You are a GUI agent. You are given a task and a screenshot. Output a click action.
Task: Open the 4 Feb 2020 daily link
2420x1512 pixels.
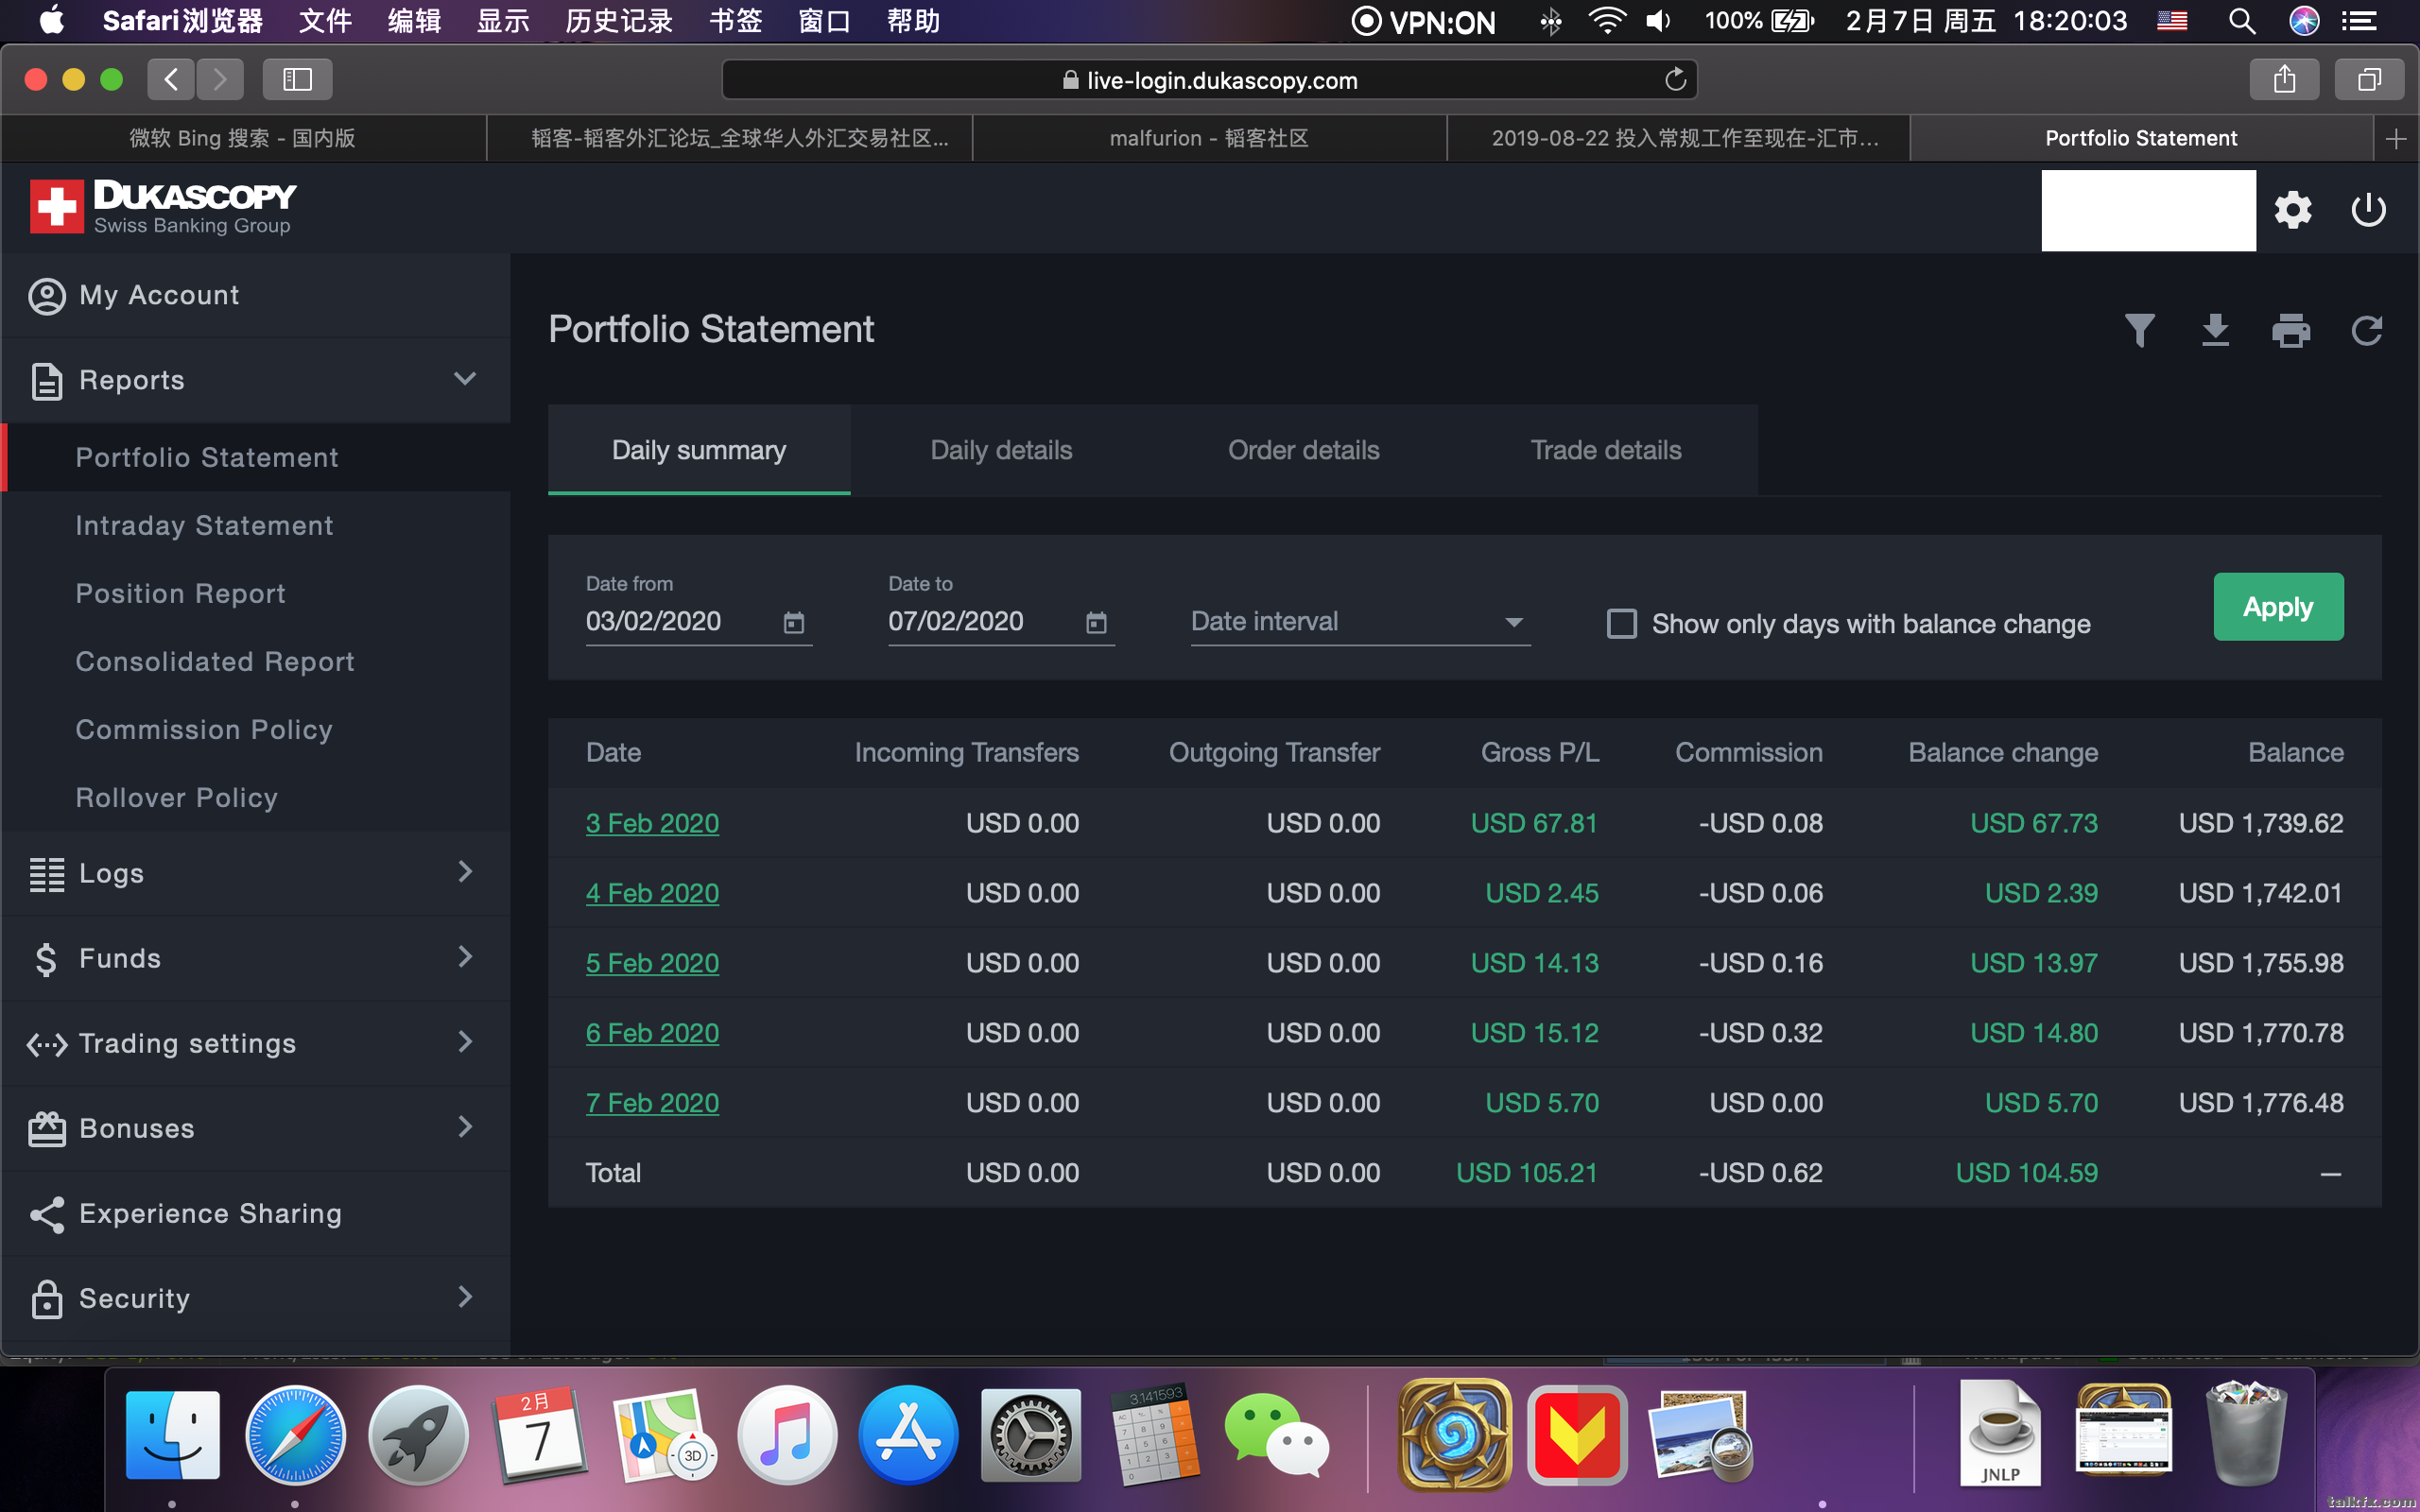652,893
